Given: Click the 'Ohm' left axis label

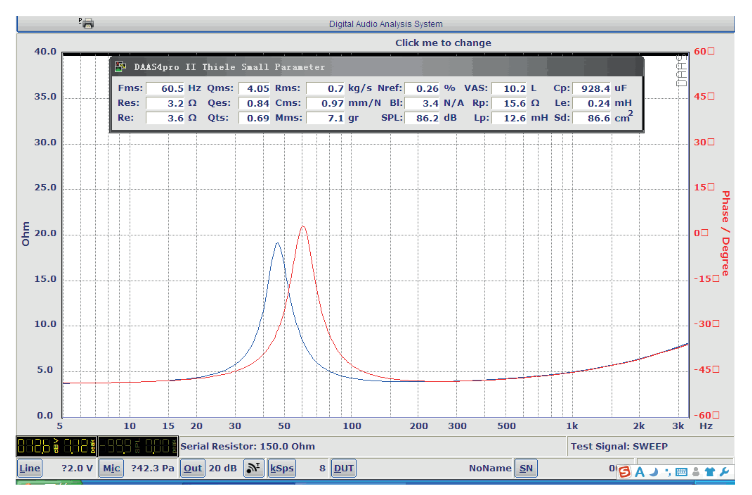Looking at the screenshot, I should point(25,234).
